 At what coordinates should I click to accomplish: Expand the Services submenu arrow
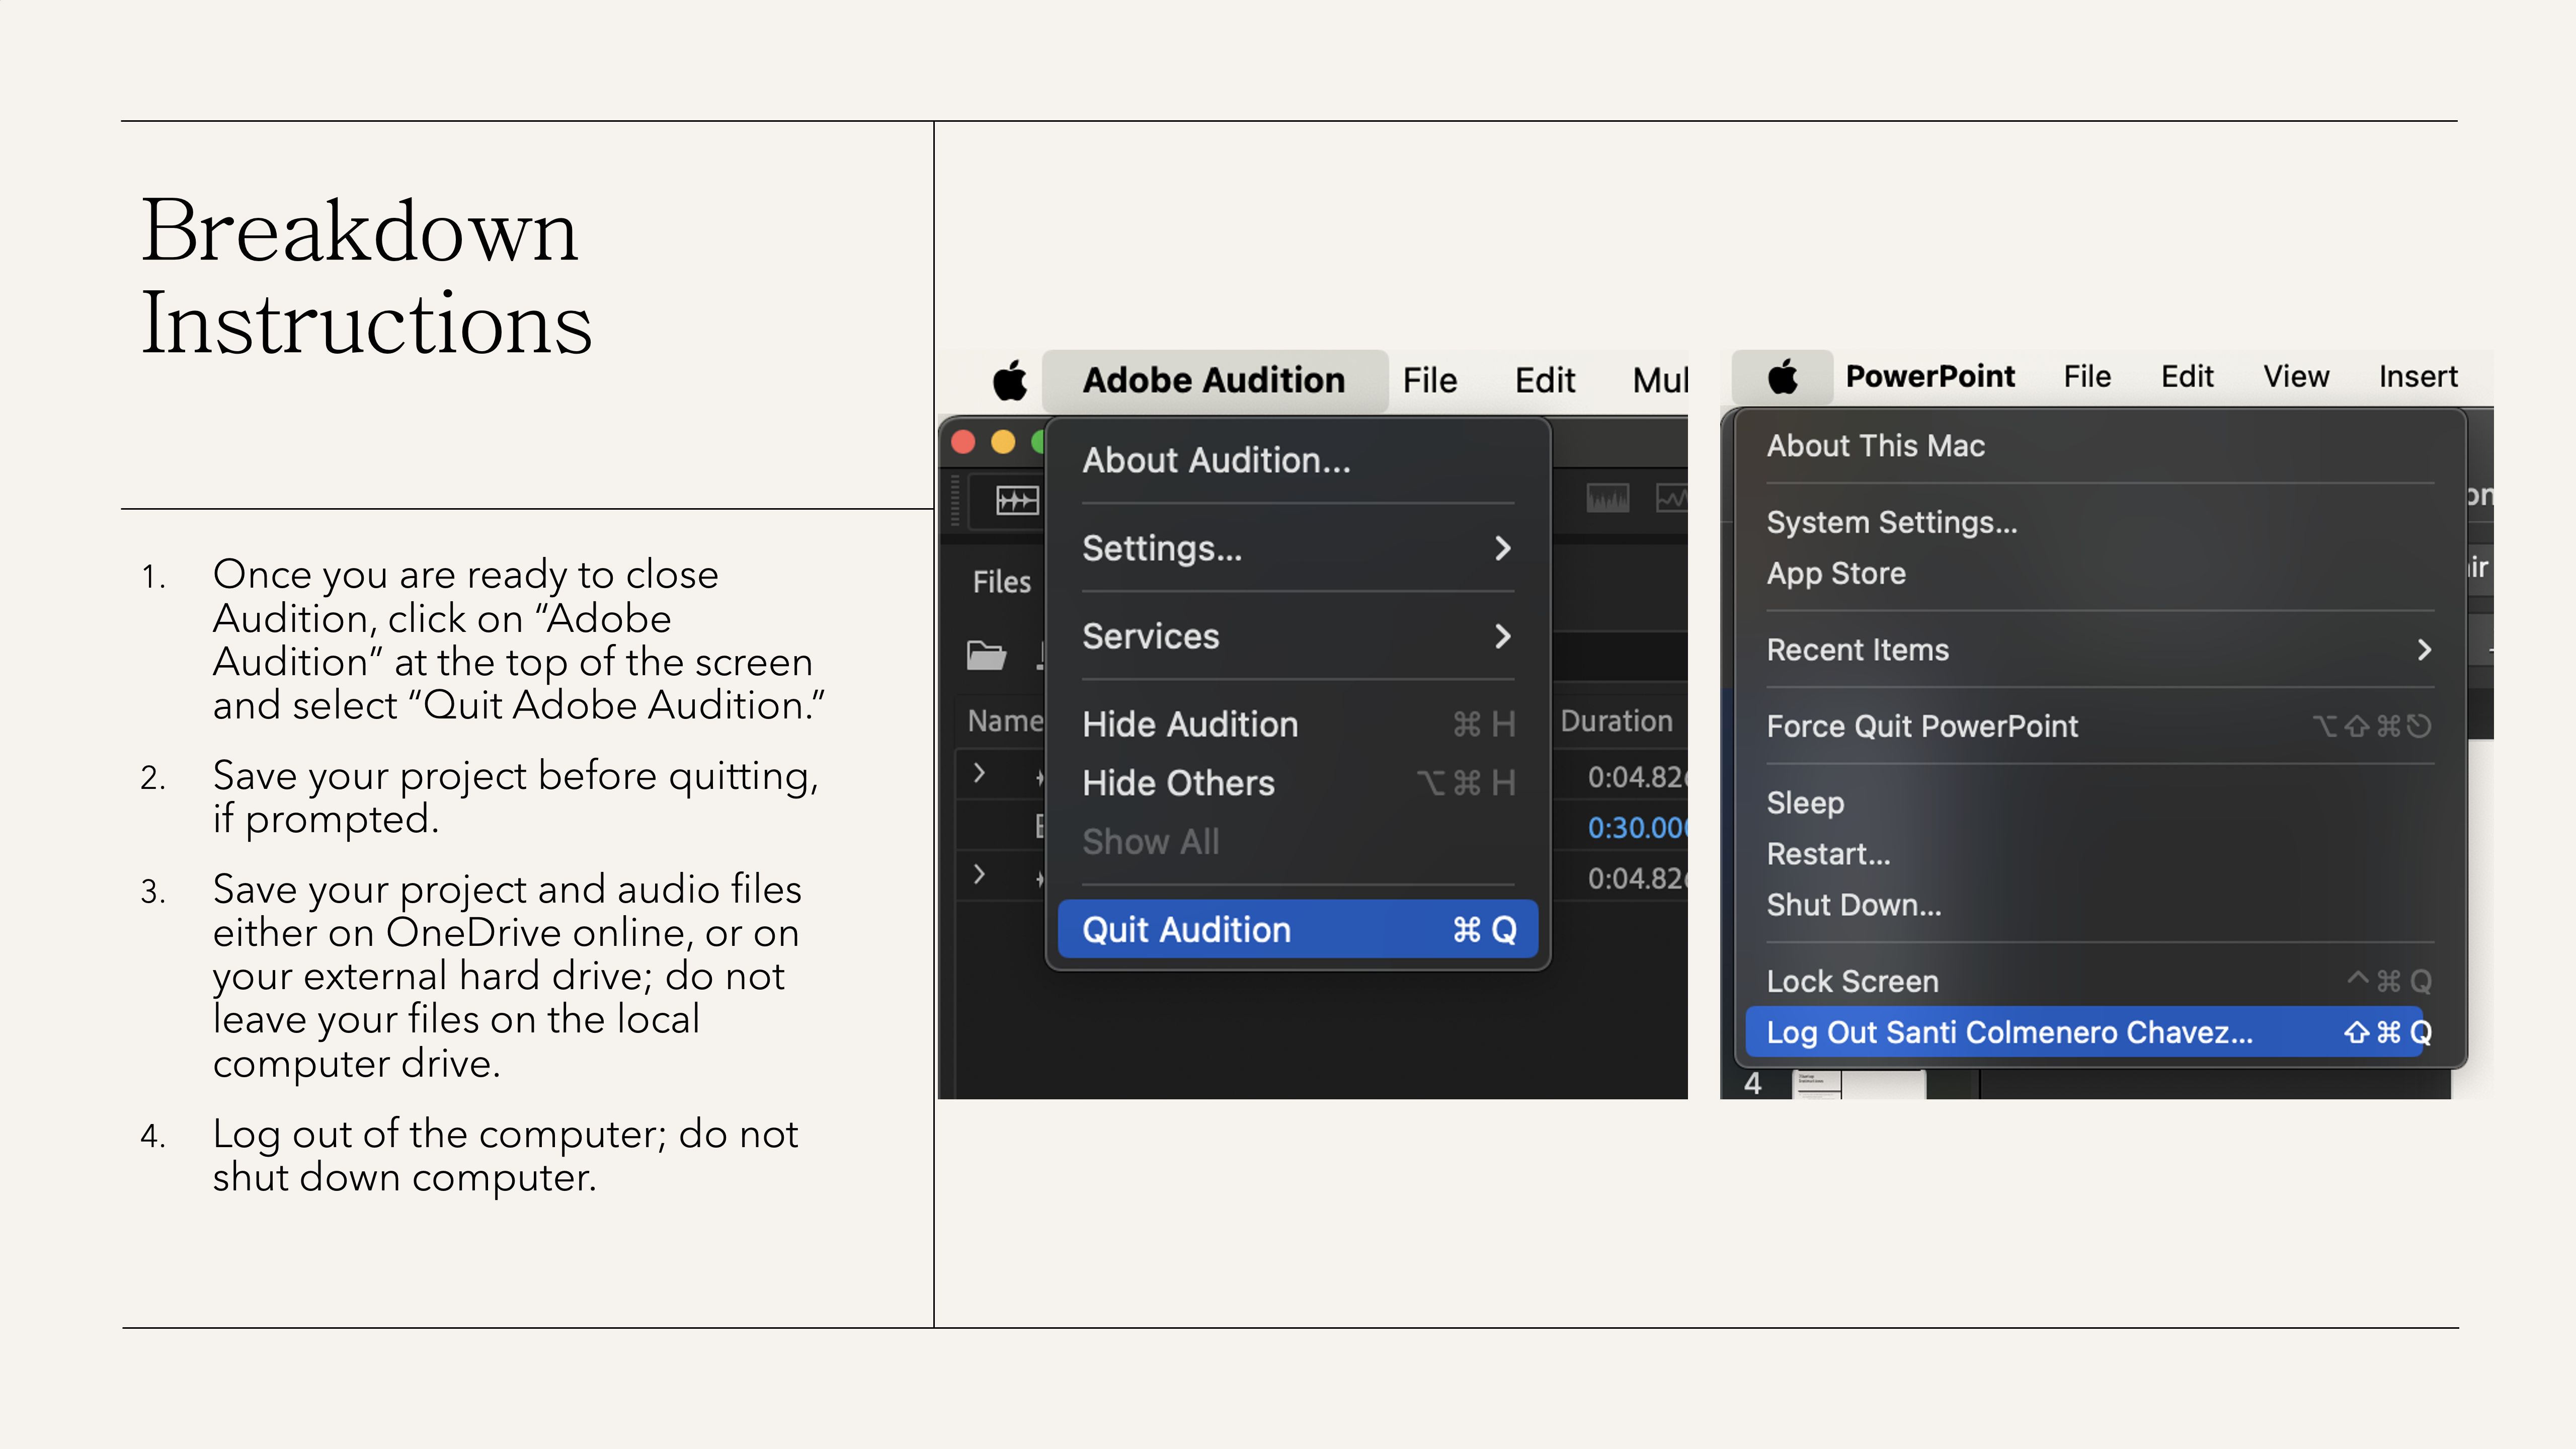(1502, 636)
